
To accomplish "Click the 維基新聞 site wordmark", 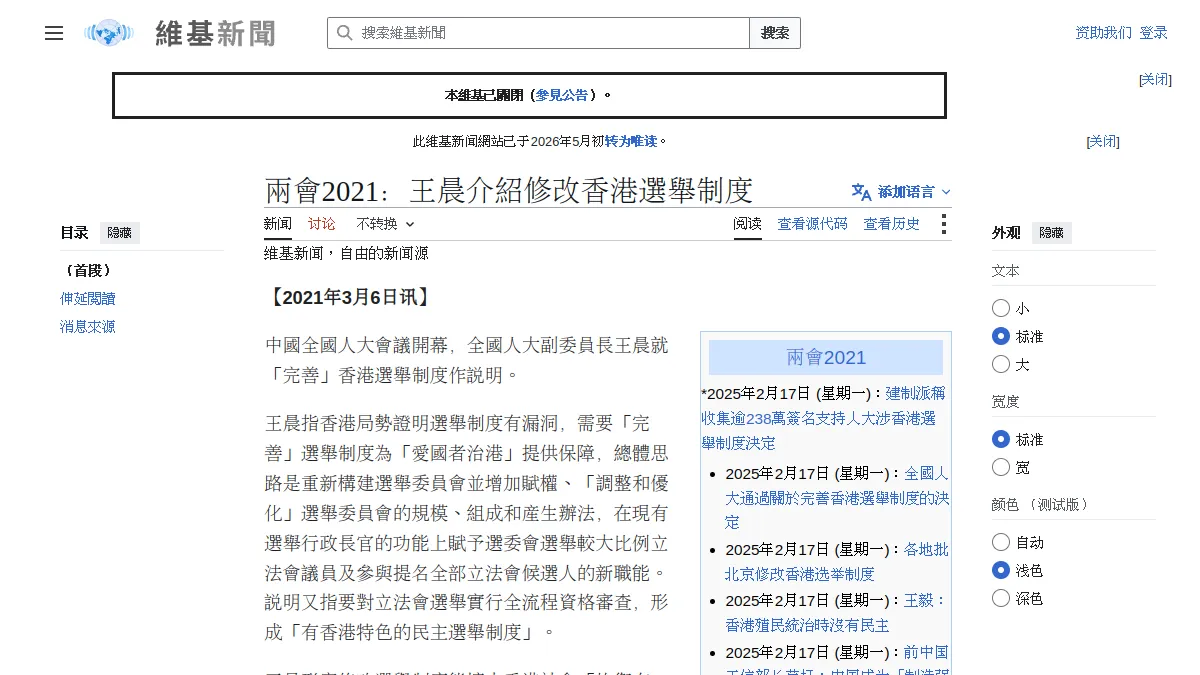I will tap(215, 33).
